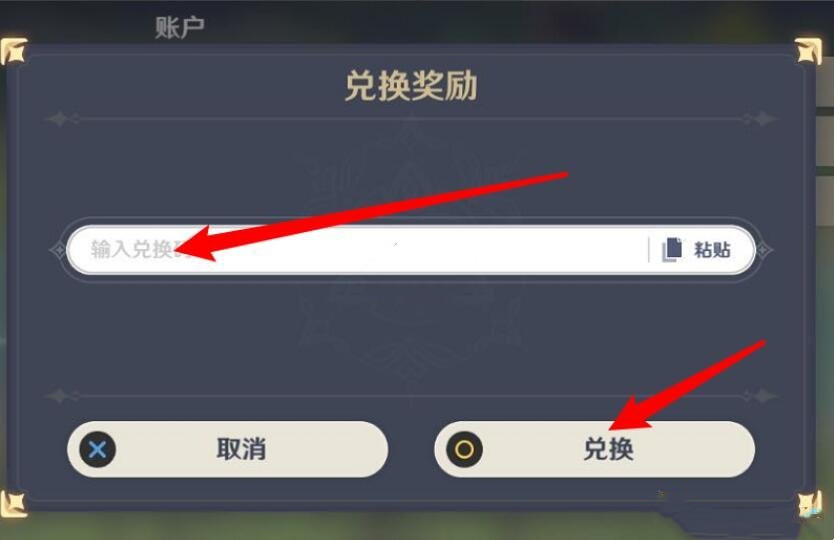834x540 pixels.
Task: Click the yellow circle icon on 兑换
Action: (464, 450)
